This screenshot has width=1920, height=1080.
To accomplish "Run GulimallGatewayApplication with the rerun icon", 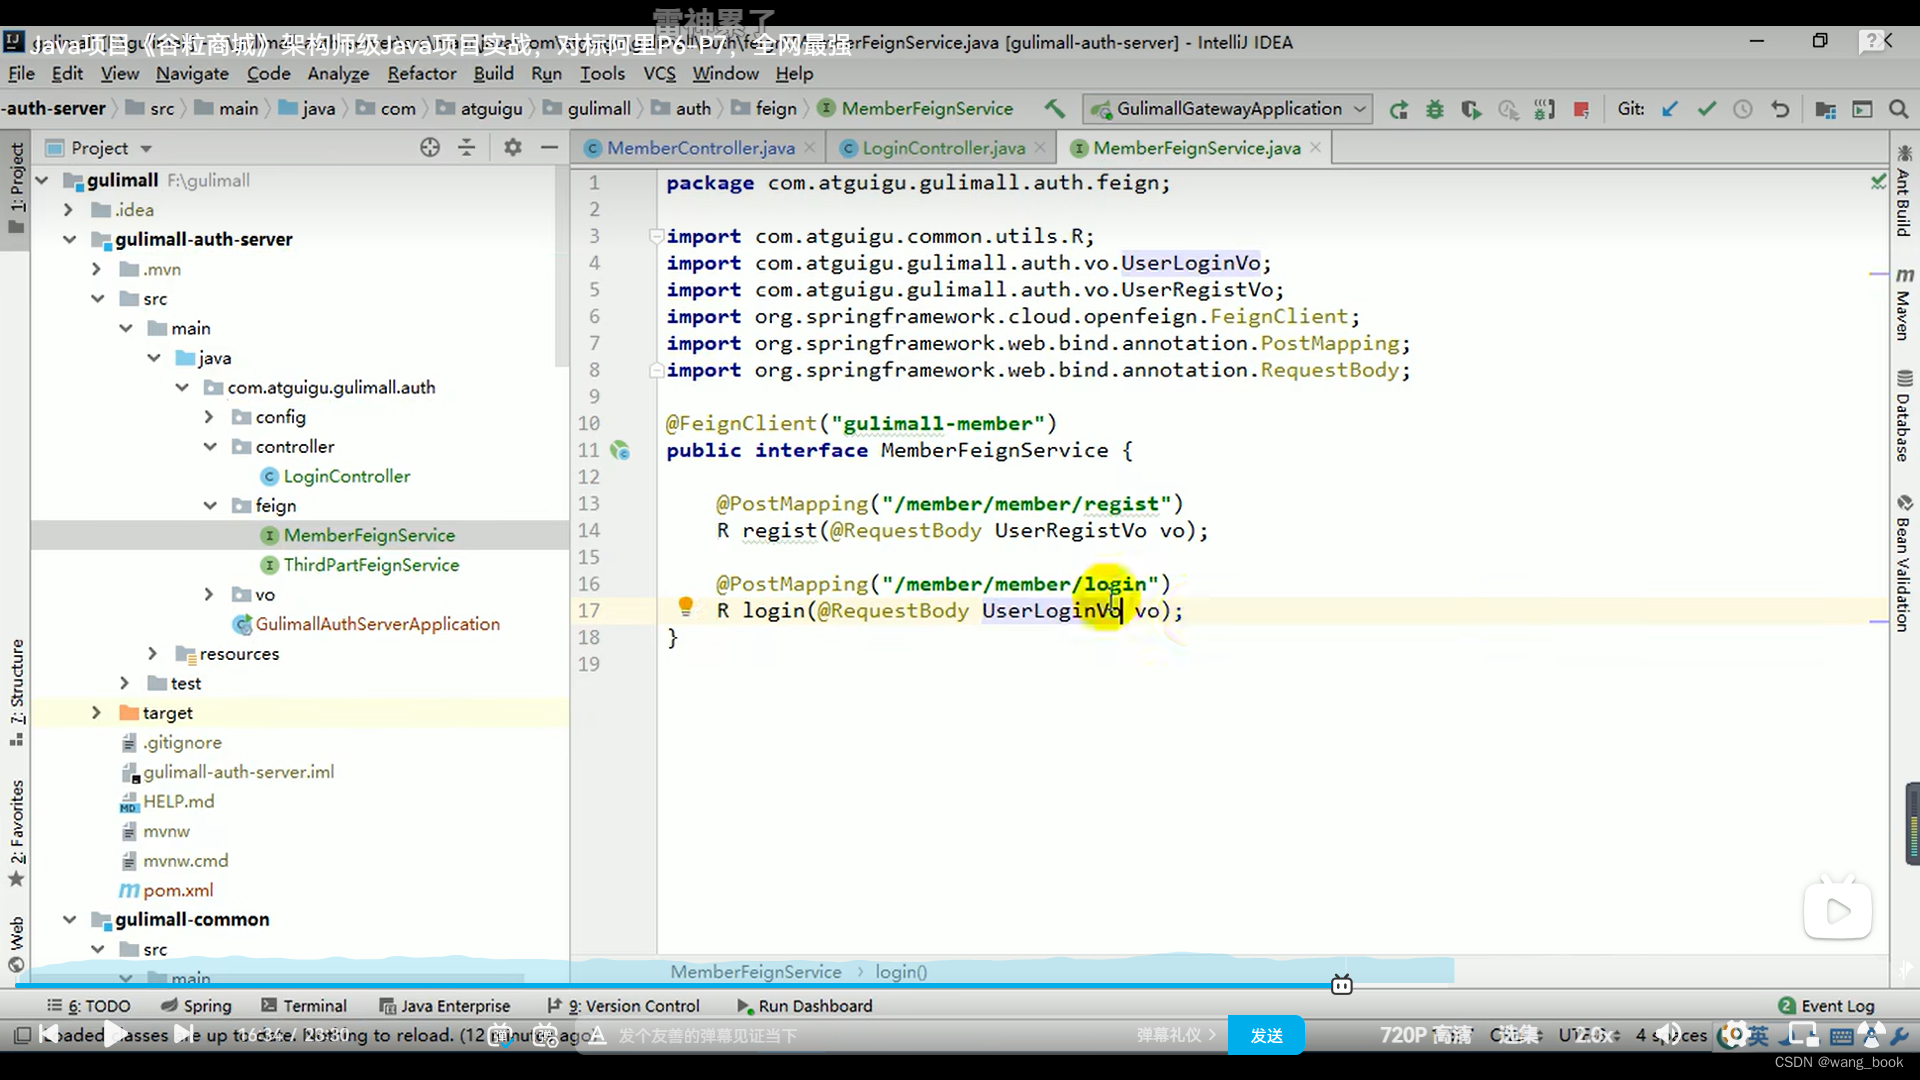I will pos(1398,109).
